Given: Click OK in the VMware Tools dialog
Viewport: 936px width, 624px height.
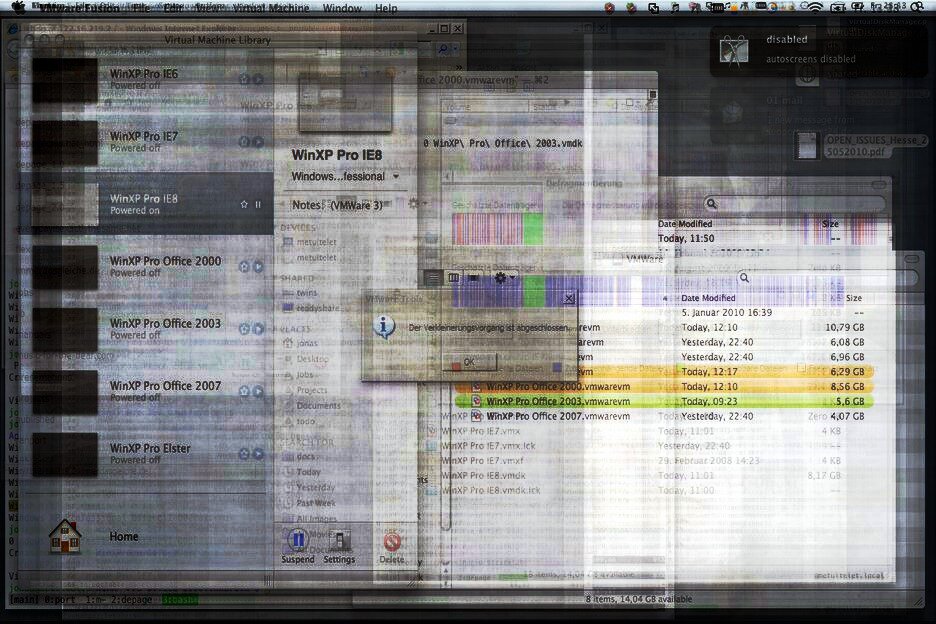Looking at the screenshot, I should 469,362.
